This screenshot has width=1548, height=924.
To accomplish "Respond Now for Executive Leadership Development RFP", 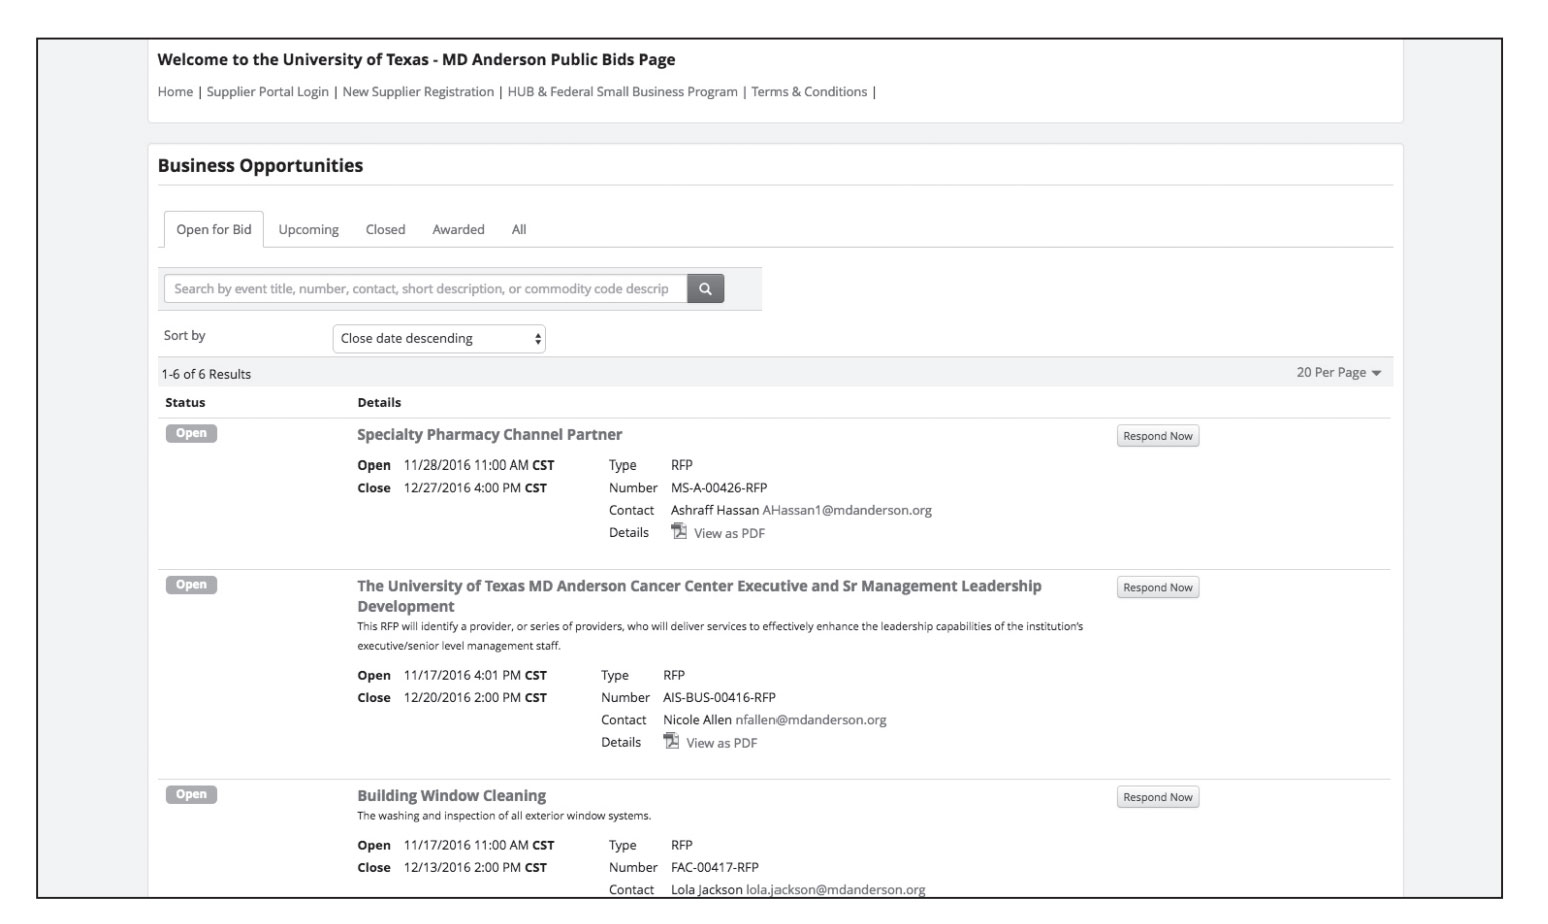I will click(1158, 588).
